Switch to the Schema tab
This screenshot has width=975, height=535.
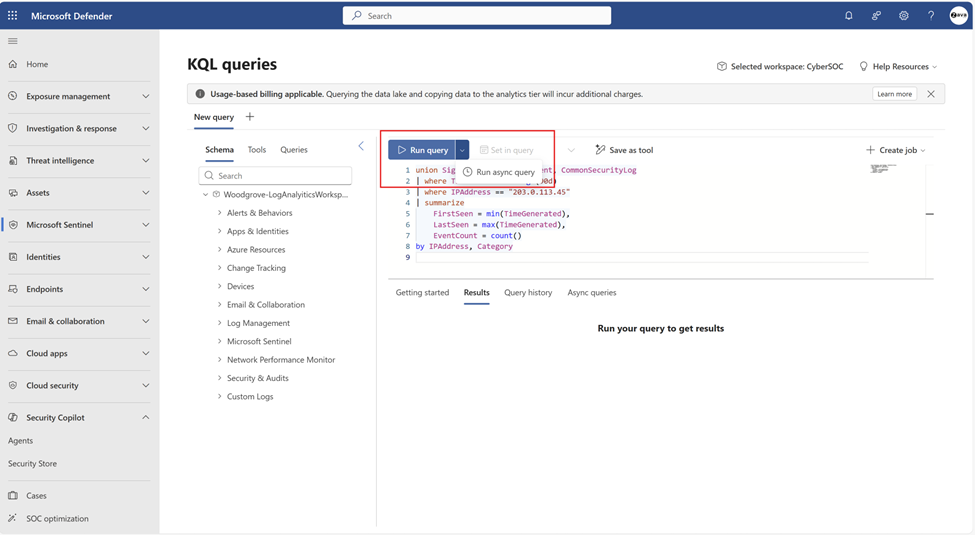tap(219, 149)
